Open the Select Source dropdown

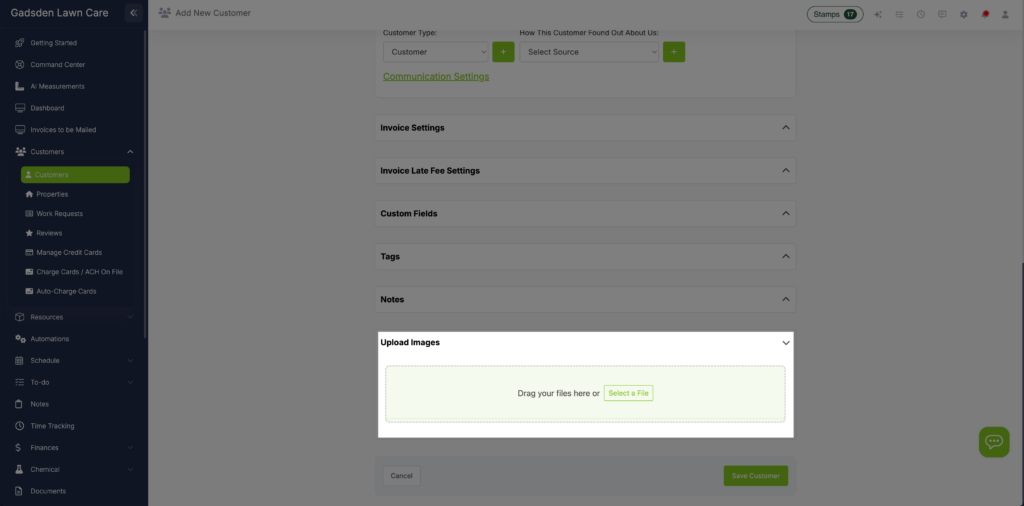(589, 52)
